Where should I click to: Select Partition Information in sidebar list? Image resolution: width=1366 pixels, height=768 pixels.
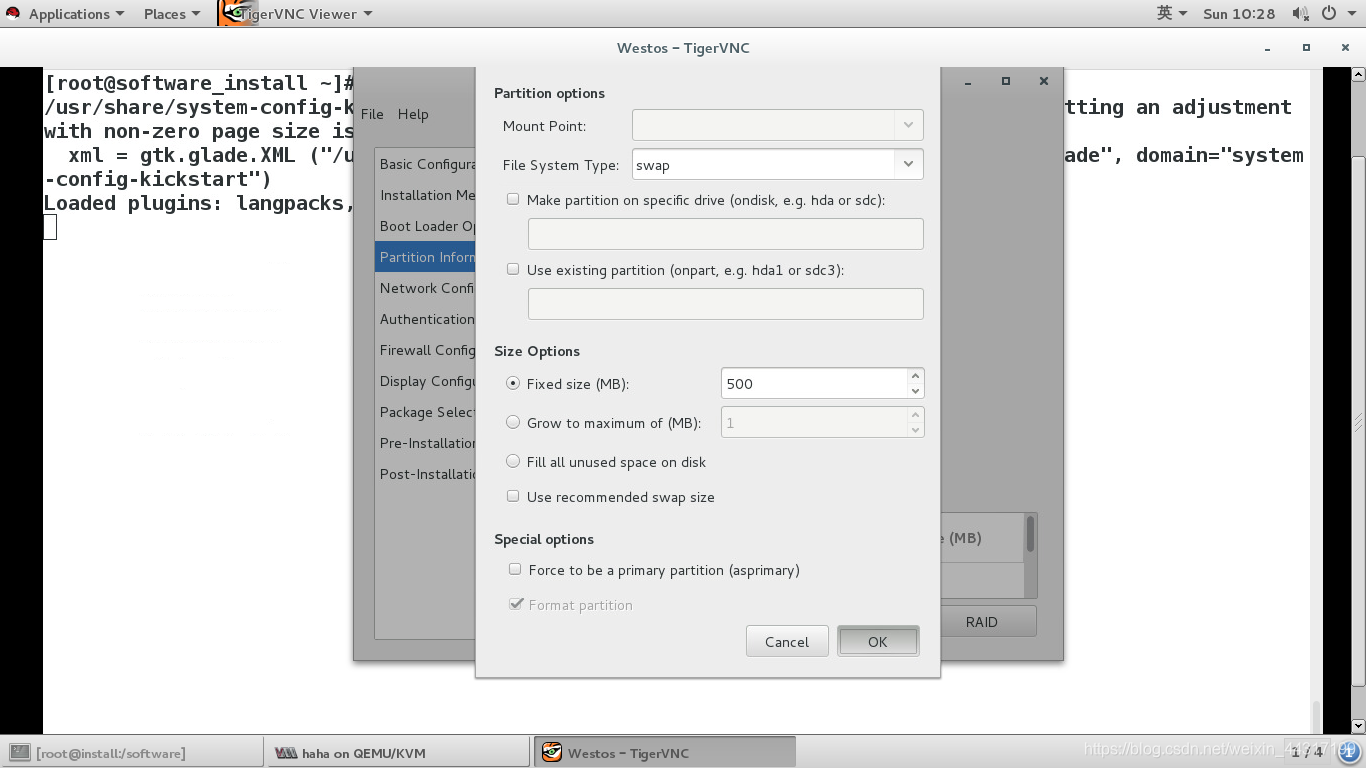coord(426,257)
